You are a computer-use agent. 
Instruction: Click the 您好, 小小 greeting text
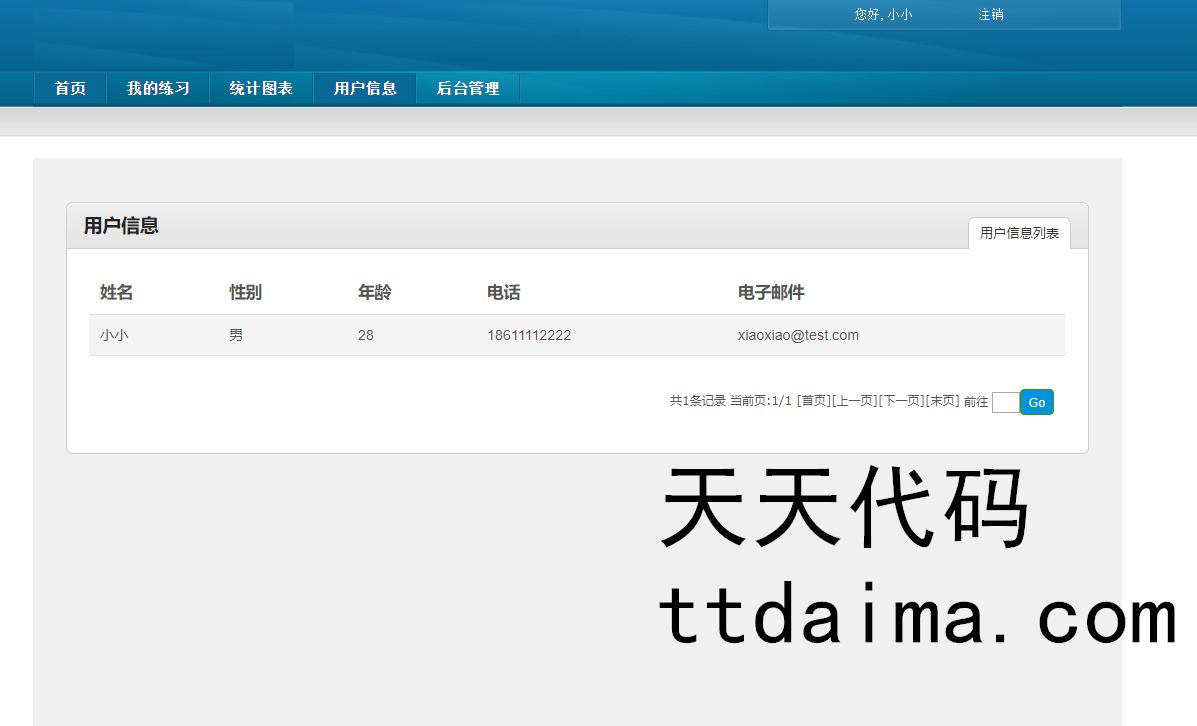[883, 15]
